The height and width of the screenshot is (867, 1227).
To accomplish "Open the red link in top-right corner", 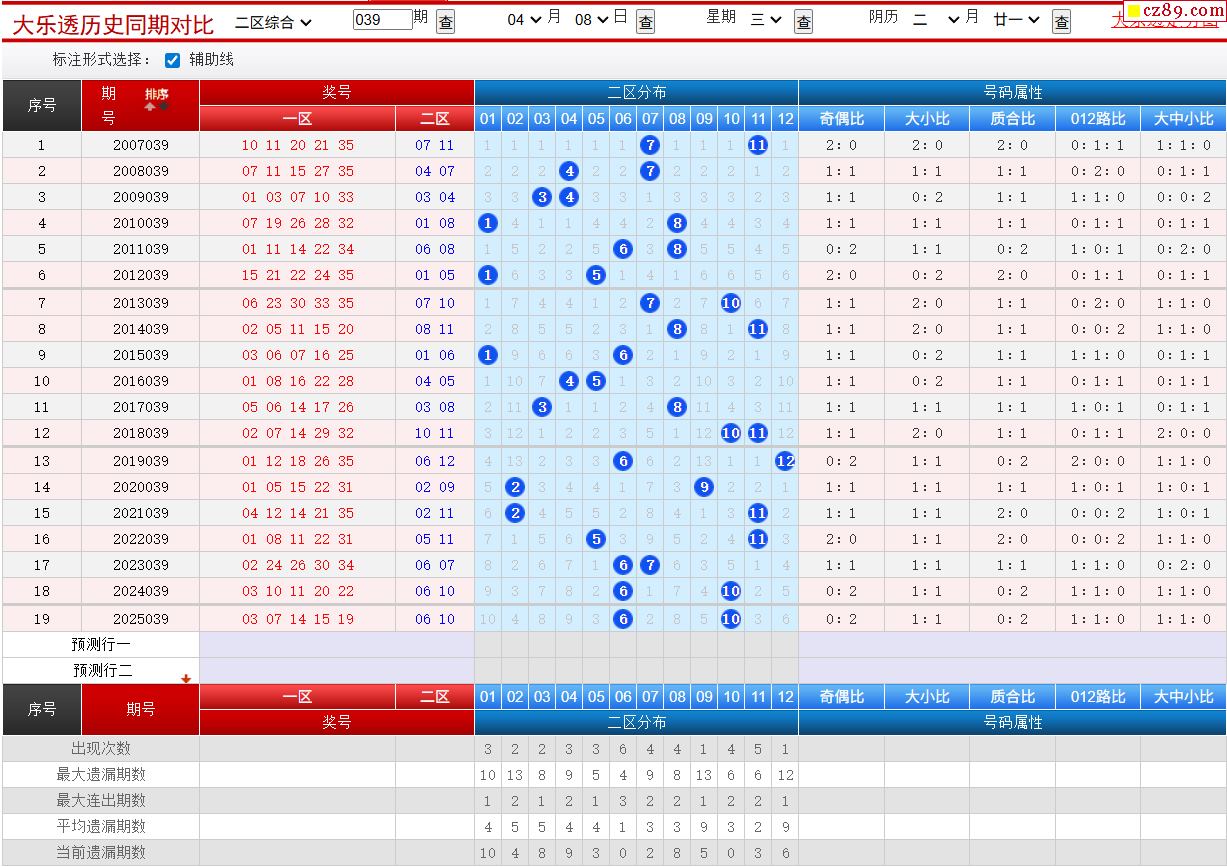I will click(1165, 18).
